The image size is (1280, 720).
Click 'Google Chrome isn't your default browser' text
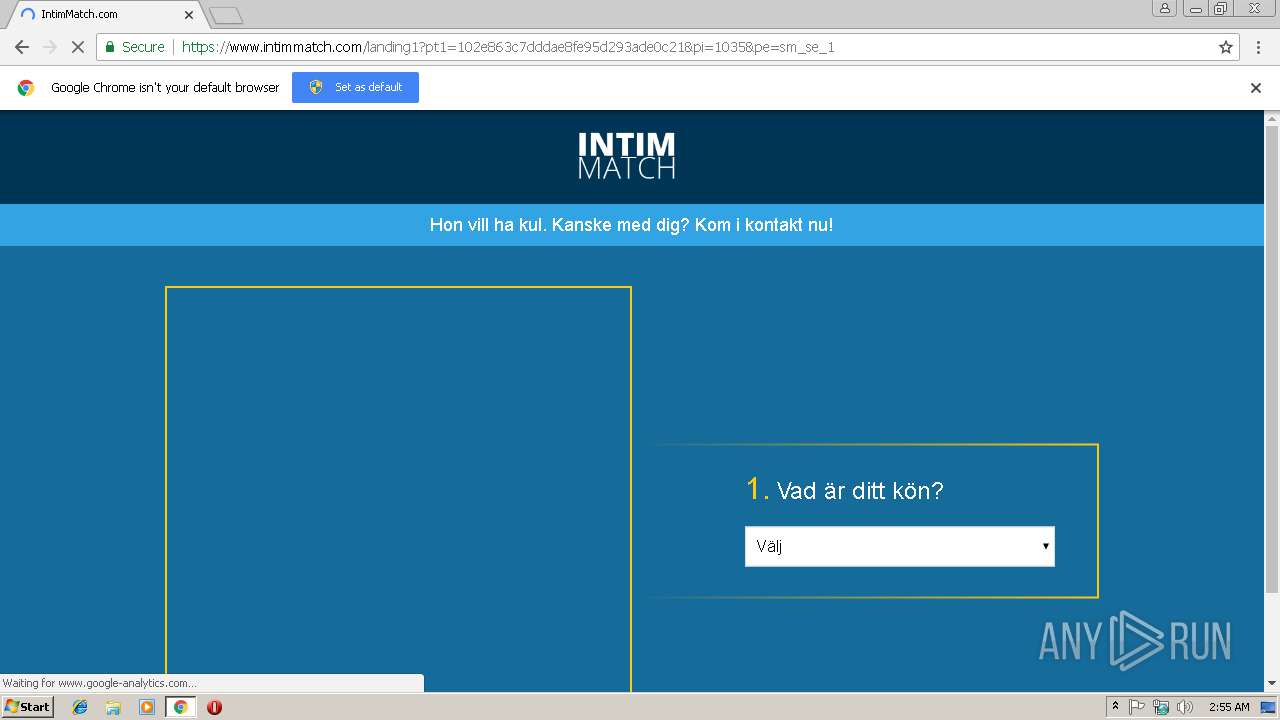point(165,88)
